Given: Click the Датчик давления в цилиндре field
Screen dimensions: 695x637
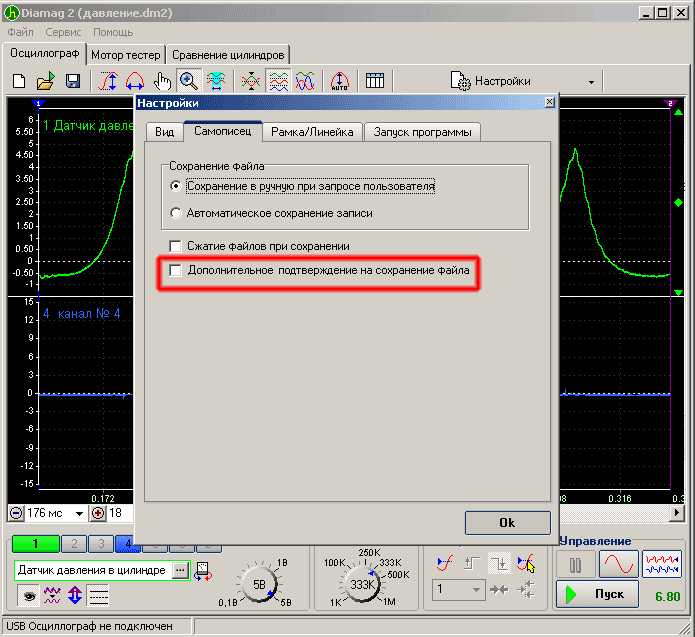Looking at the screenshot, I should tap(92, 571).
